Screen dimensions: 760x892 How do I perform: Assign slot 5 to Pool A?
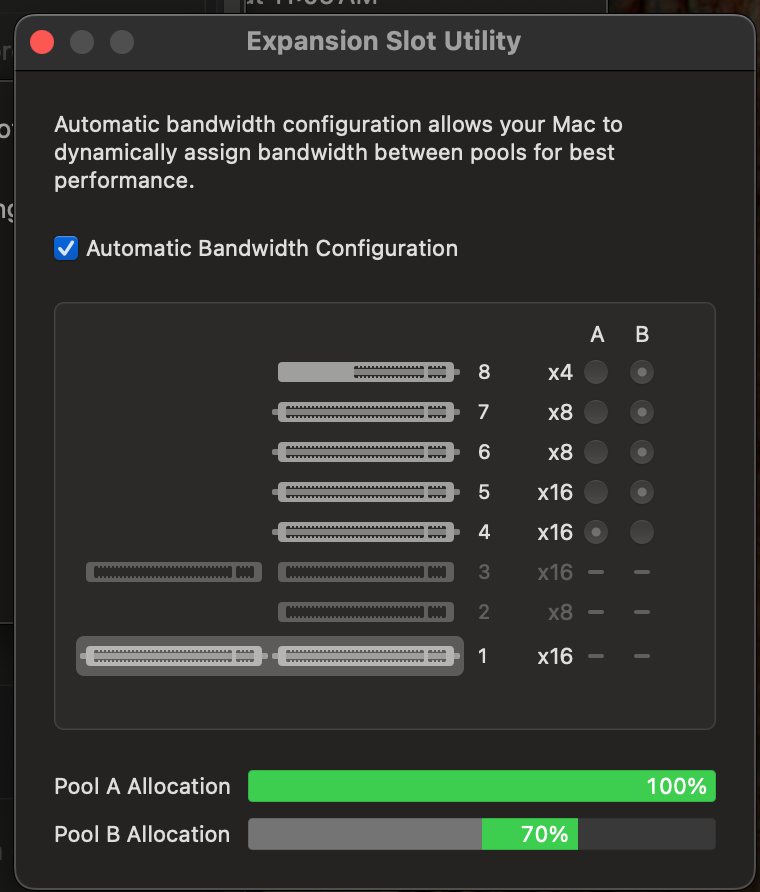coord(596,492)
